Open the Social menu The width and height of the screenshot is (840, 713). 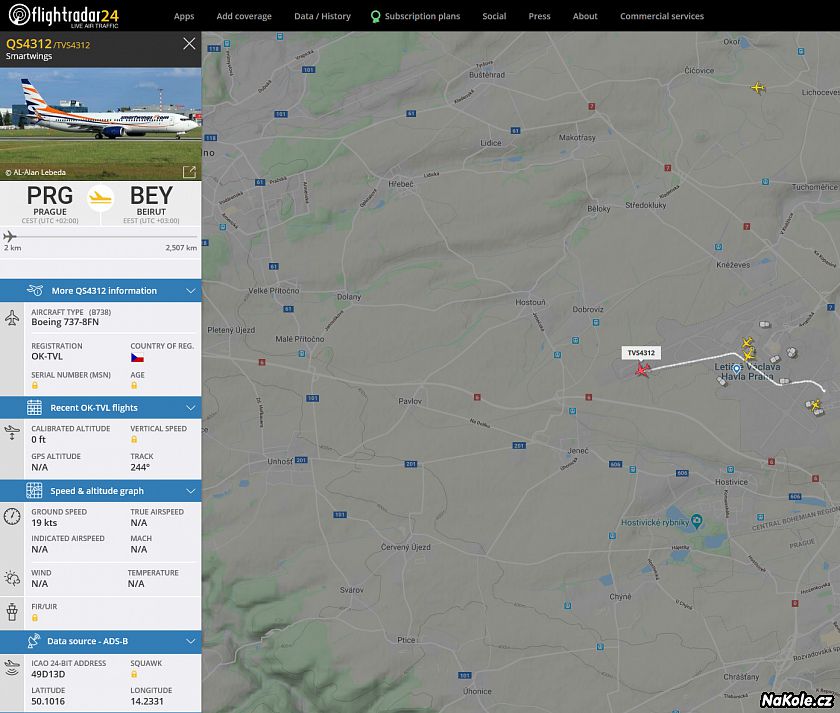[x=494, y=16]
